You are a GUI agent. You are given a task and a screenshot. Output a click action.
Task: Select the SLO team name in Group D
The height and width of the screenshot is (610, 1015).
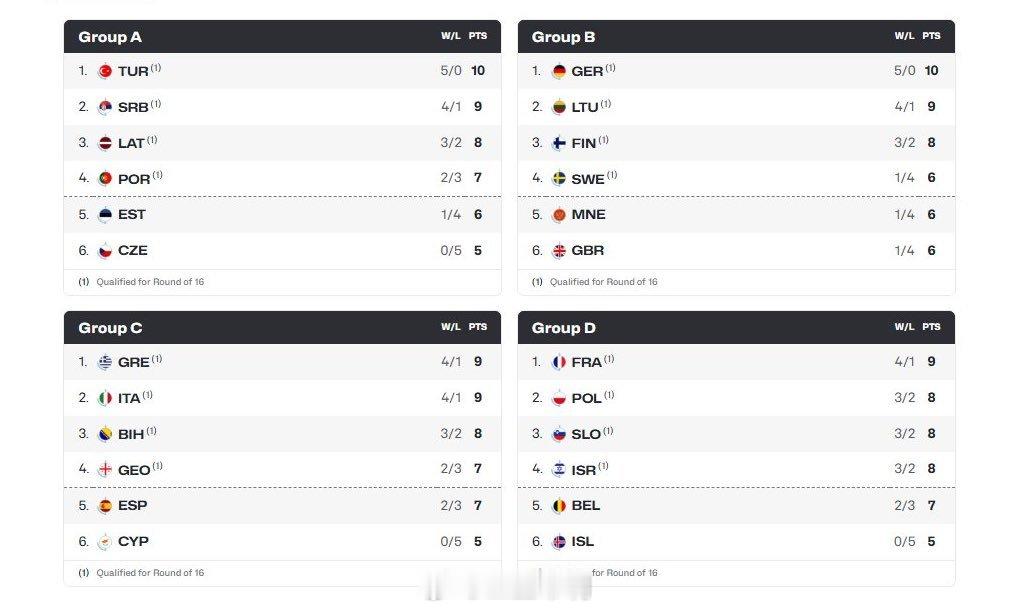[x=586, y=434]
